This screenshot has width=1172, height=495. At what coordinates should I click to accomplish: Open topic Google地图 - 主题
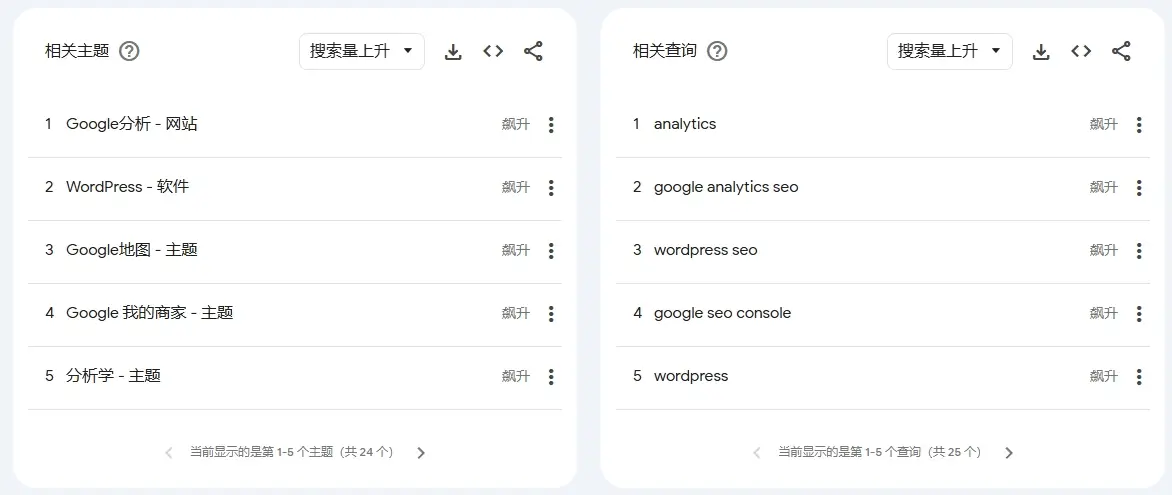coord(132,250)
